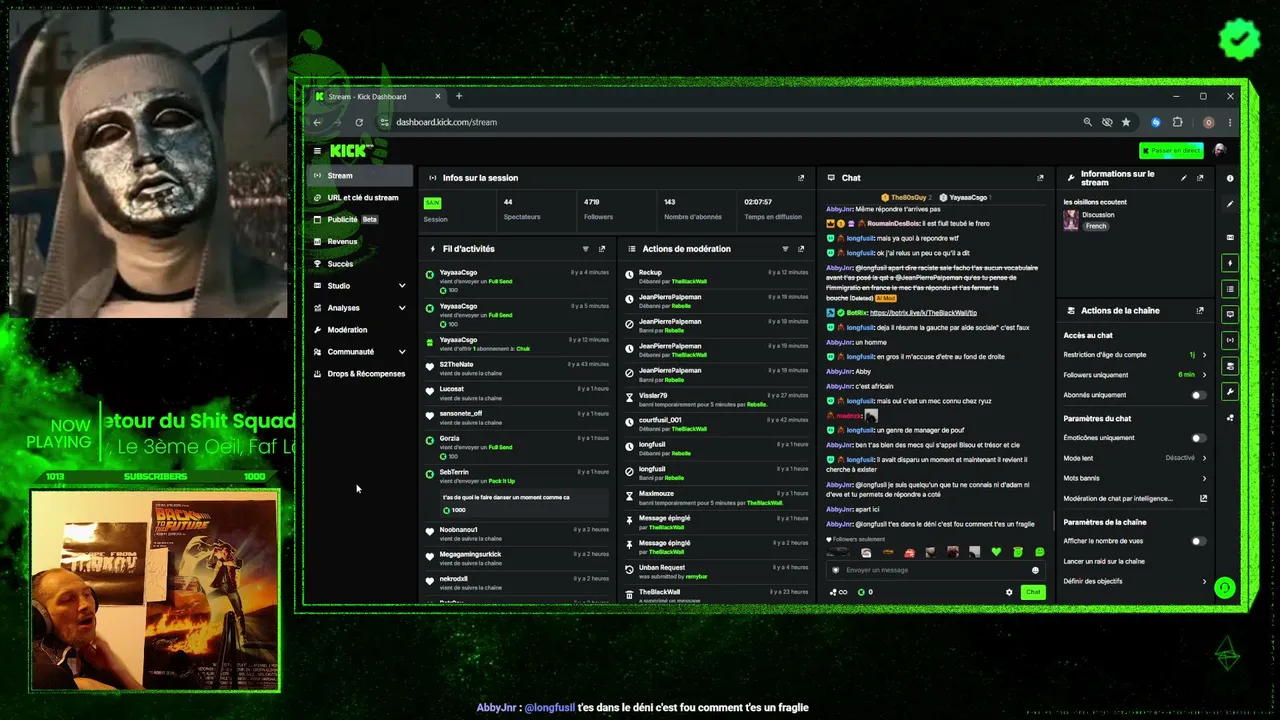Toggle Émoticônes uniquement switch
Image resolution: width=1280 pixels, height=720 pixels.
(1198, 438)
